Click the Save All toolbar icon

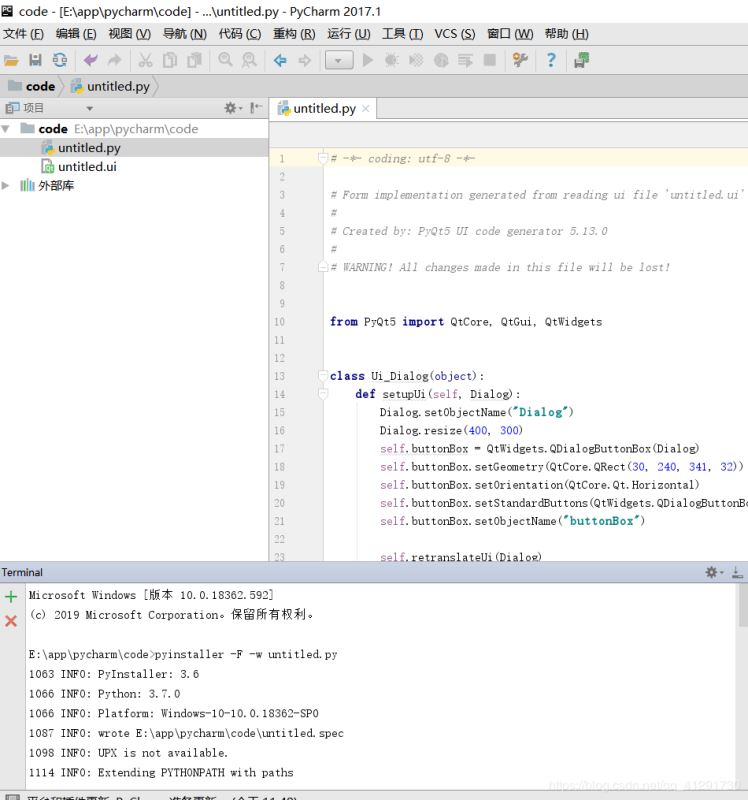point(36,61)
